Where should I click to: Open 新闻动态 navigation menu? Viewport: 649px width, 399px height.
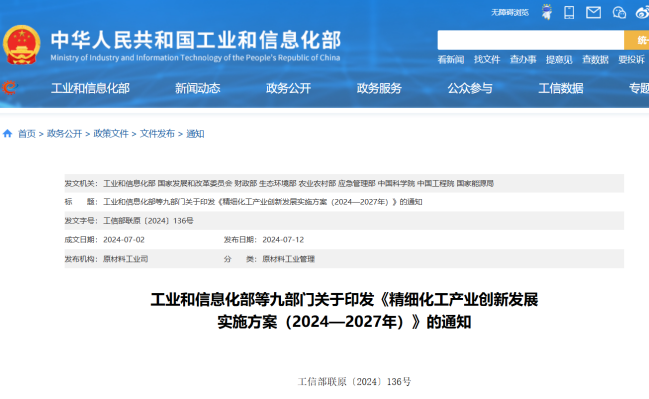[x=197, y=88]
